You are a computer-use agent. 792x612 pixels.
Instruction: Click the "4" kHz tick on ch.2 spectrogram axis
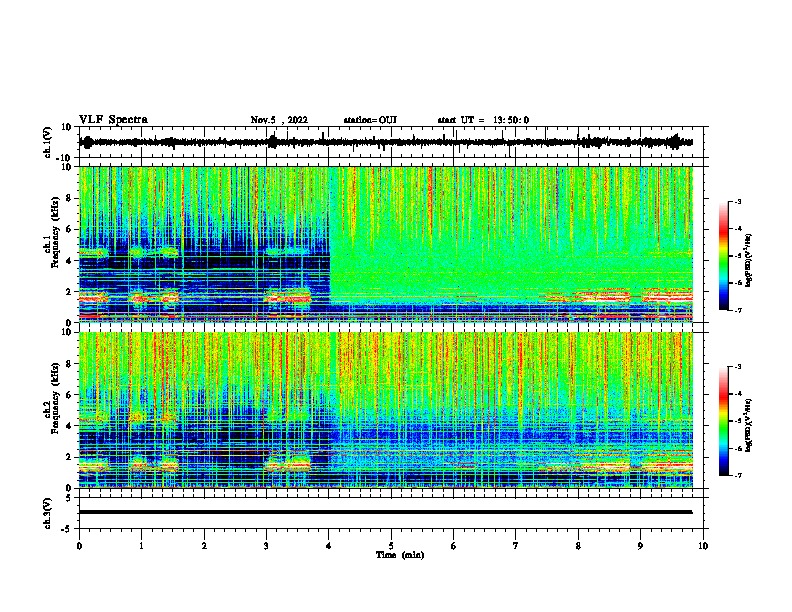point(69,426)
